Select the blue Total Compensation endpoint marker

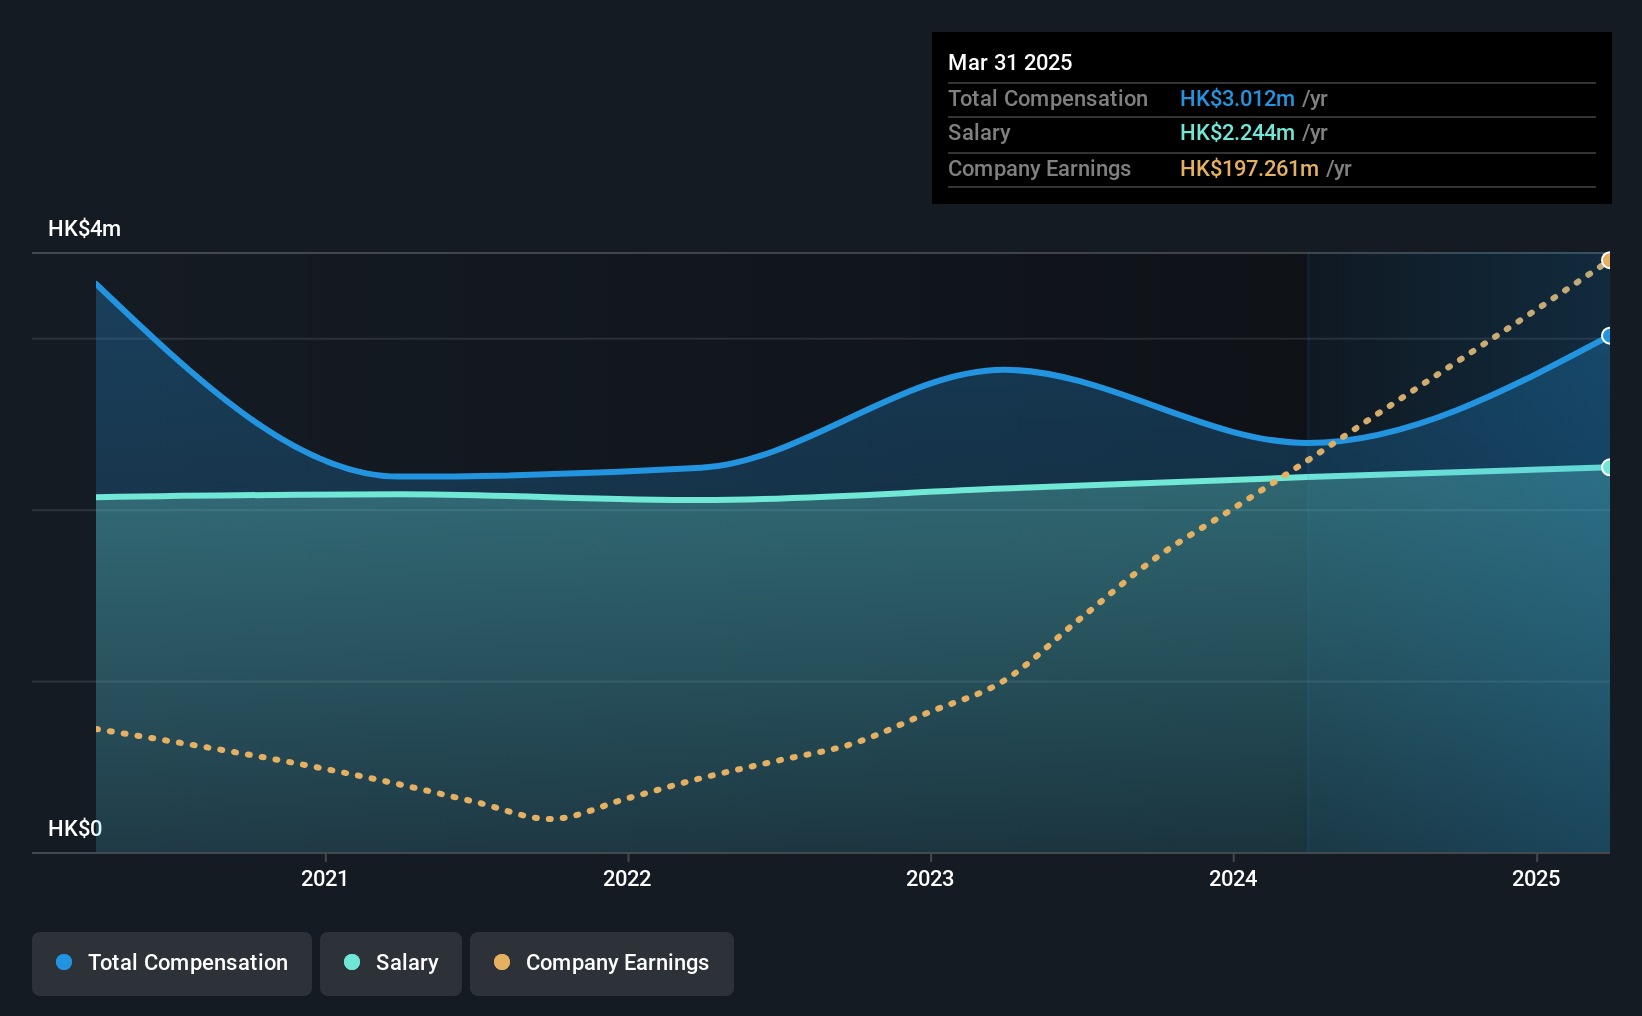[x=1607, y=336]
